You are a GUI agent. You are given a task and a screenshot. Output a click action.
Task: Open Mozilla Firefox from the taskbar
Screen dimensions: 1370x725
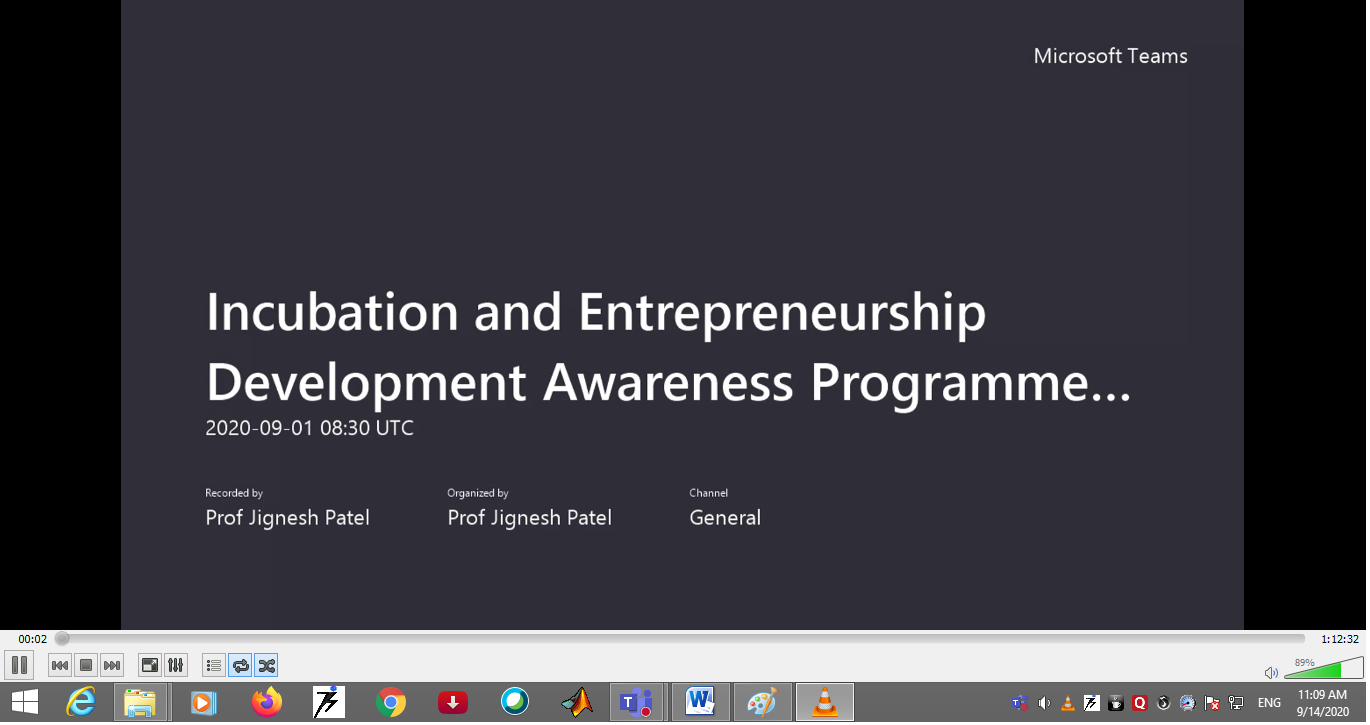pos(267,703)
